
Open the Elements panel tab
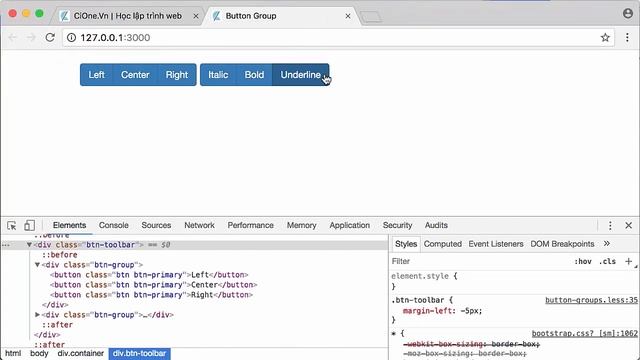[x=69, y=225]
